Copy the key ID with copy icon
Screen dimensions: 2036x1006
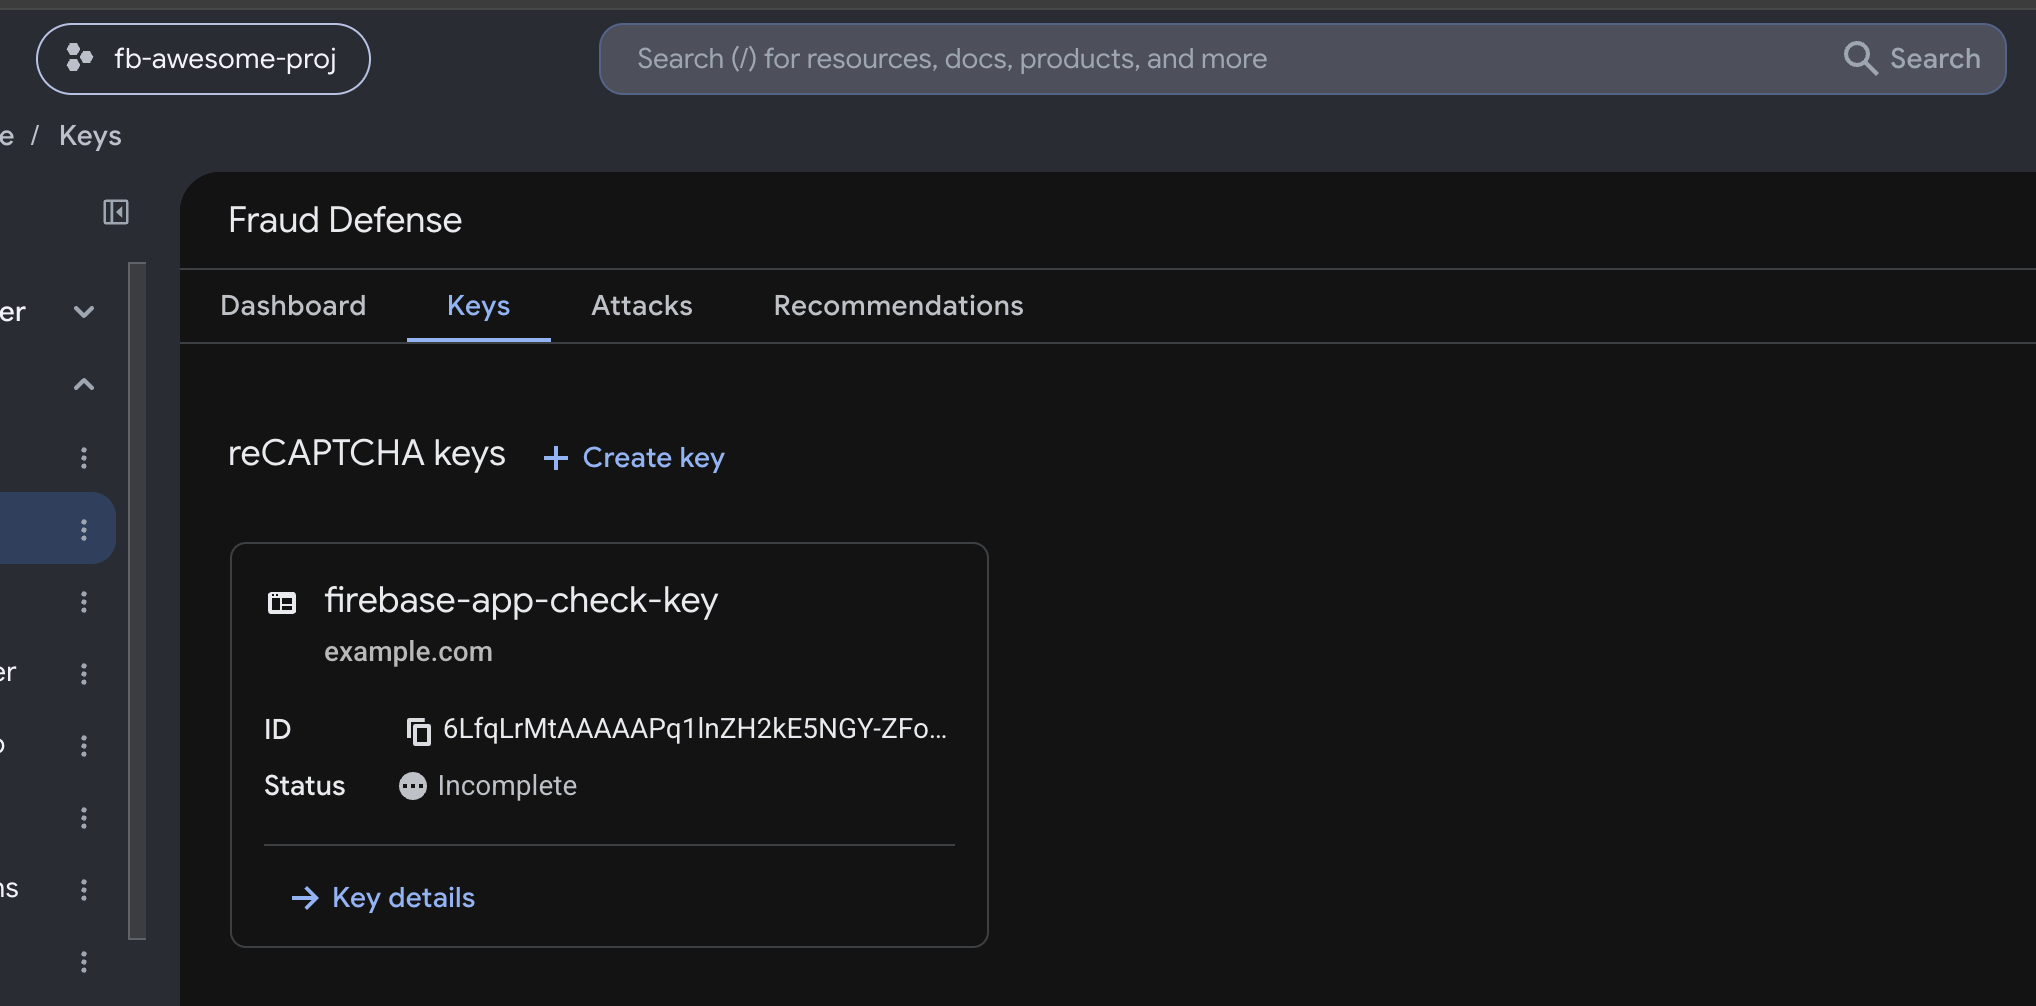pyautogui.click(x=418, y=731)
